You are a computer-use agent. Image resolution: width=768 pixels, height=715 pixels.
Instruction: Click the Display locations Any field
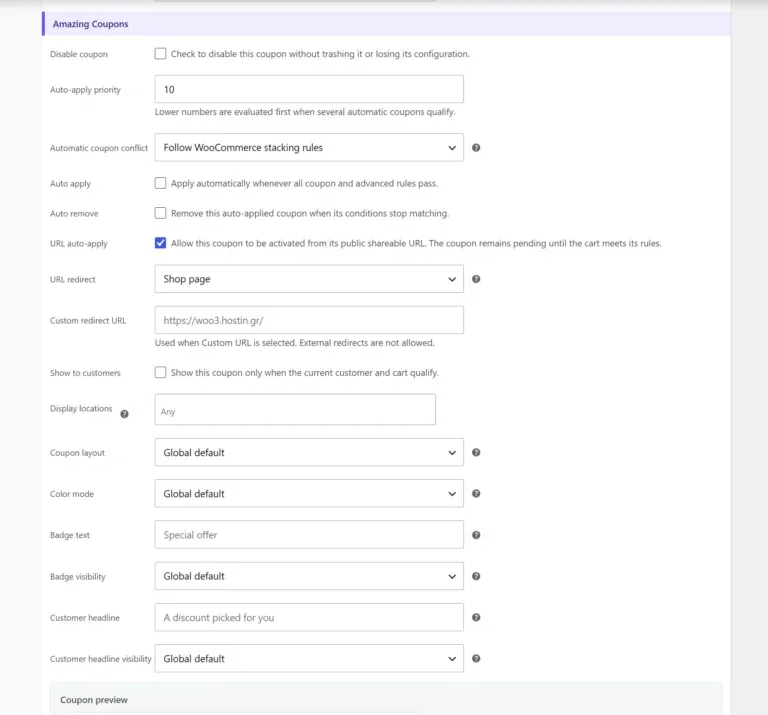(x=295, y=409)
